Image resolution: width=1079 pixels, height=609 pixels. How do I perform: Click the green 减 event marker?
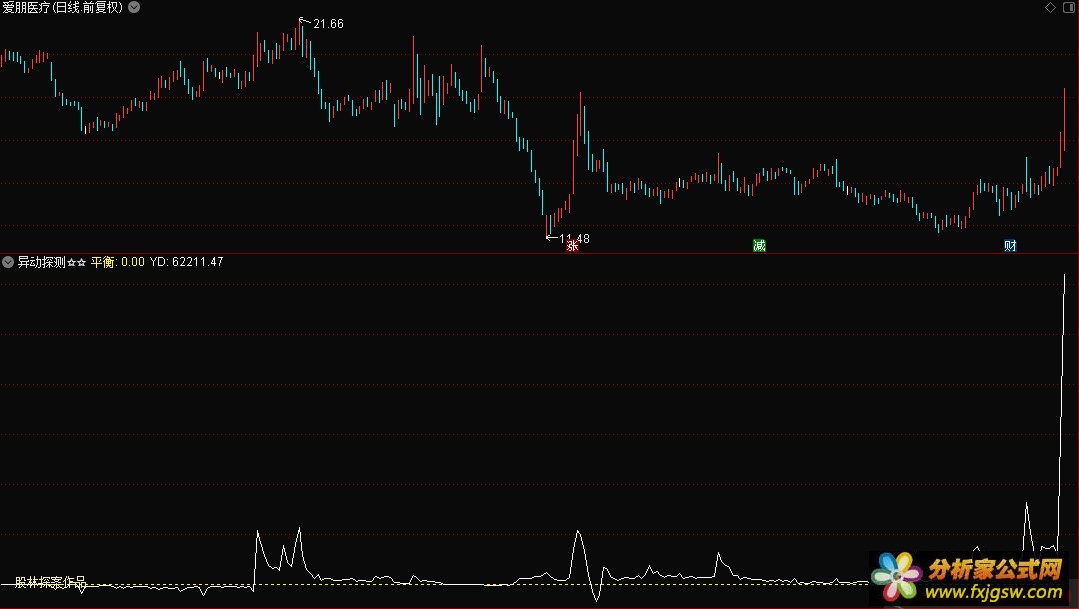click(x=759, y=246)
